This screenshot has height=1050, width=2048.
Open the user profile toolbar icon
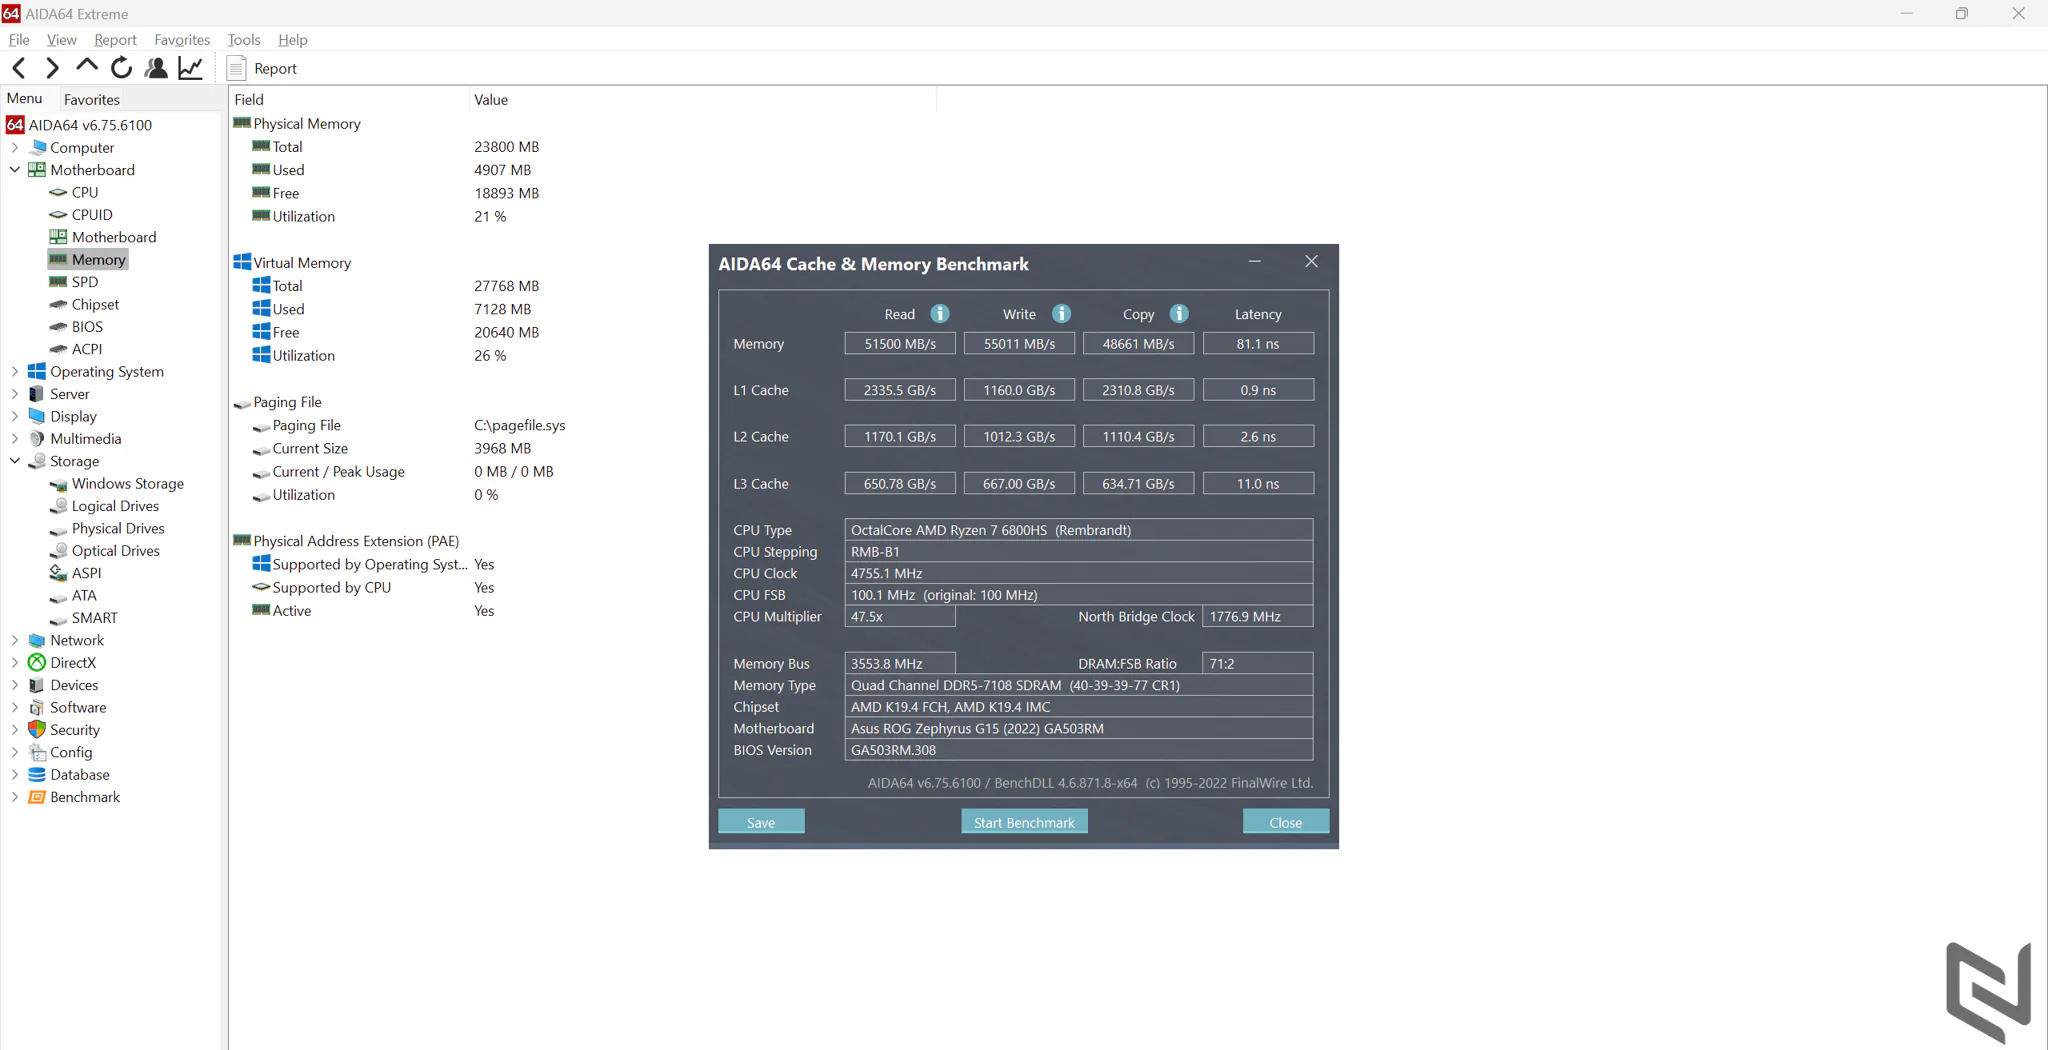pos(156,68)
